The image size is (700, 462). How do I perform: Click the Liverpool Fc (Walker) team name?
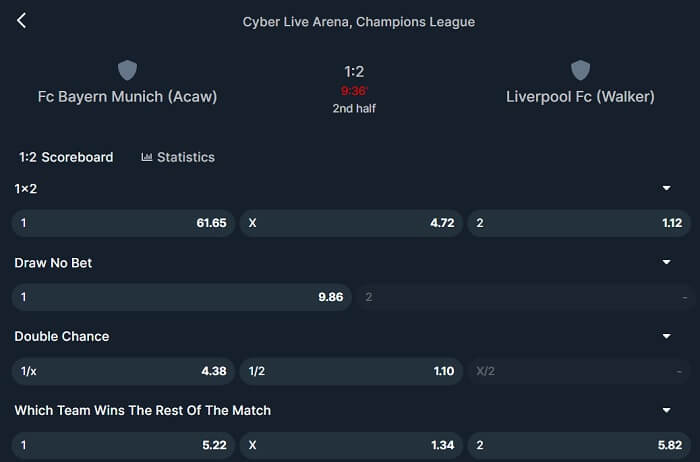coord(580,96)
